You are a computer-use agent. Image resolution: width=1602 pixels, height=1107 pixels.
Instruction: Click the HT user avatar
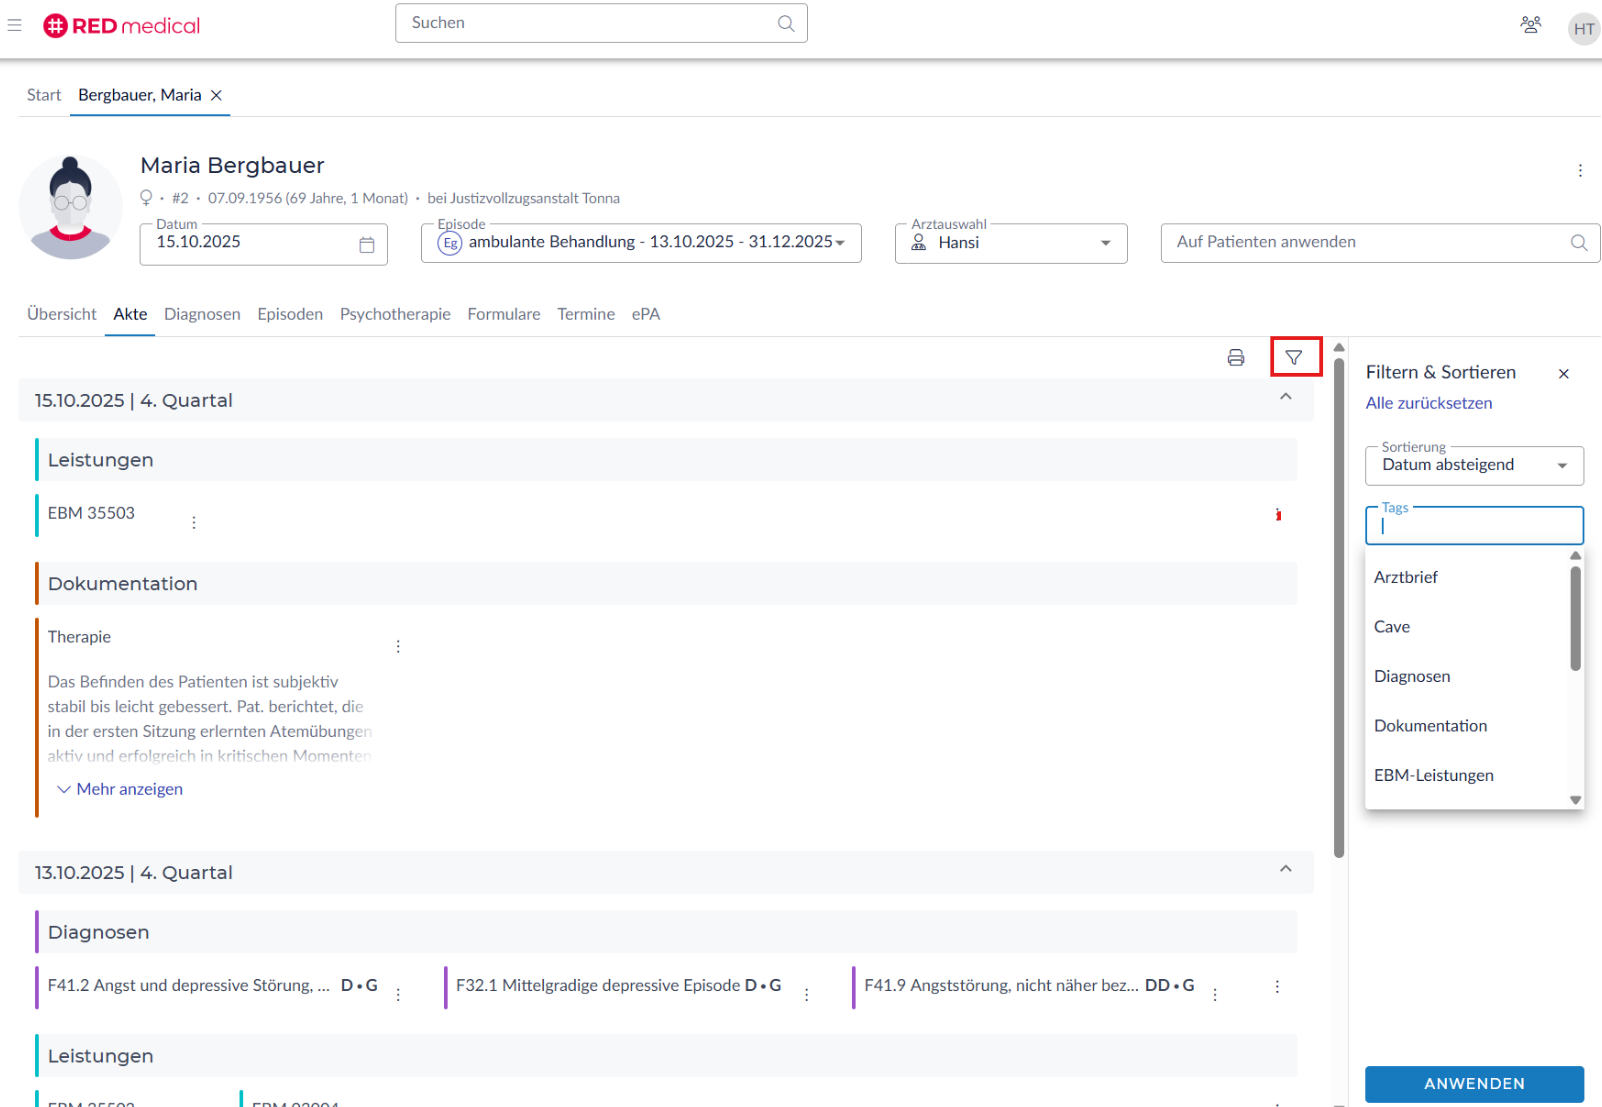point(1583,29)
